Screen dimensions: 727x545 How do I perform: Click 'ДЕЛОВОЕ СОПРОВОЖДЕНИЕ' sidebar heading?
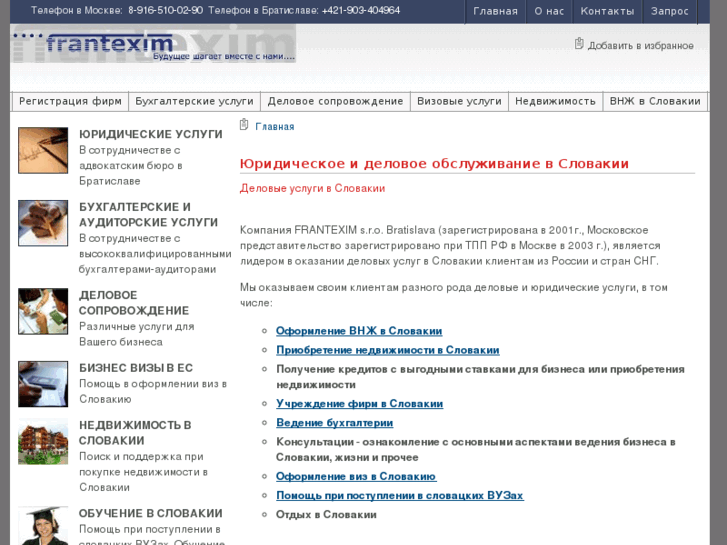(x=134, y=303)
